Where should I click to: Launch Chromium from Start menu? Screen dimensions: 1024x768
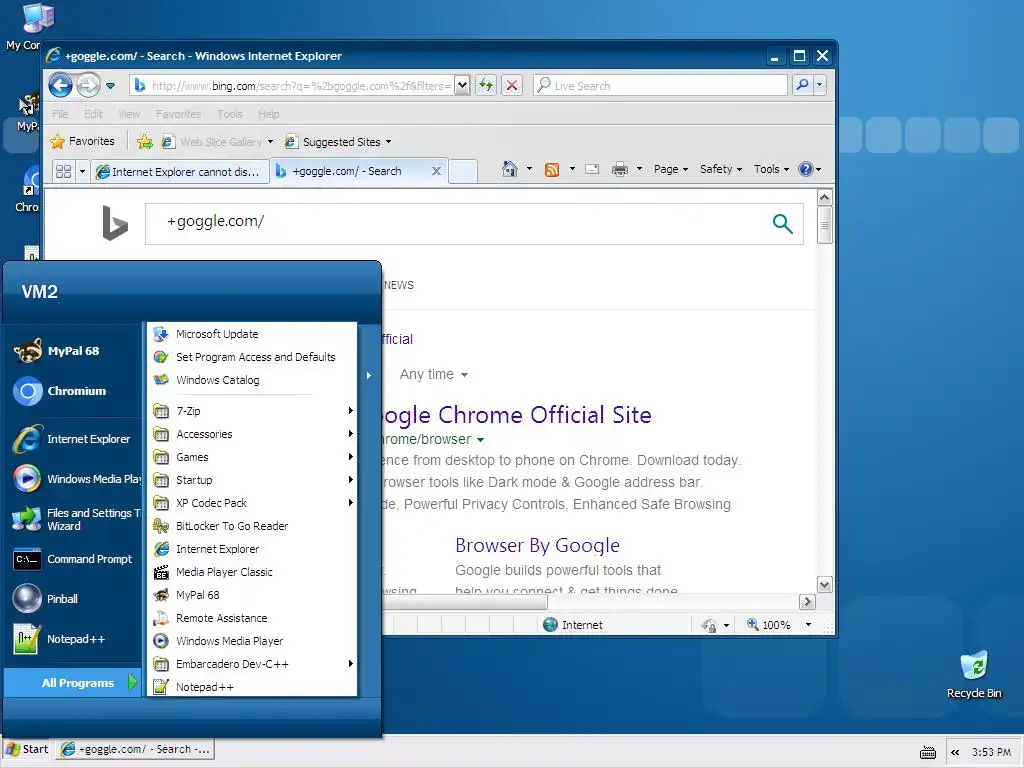pyautogui.click(x=73, y=391)
